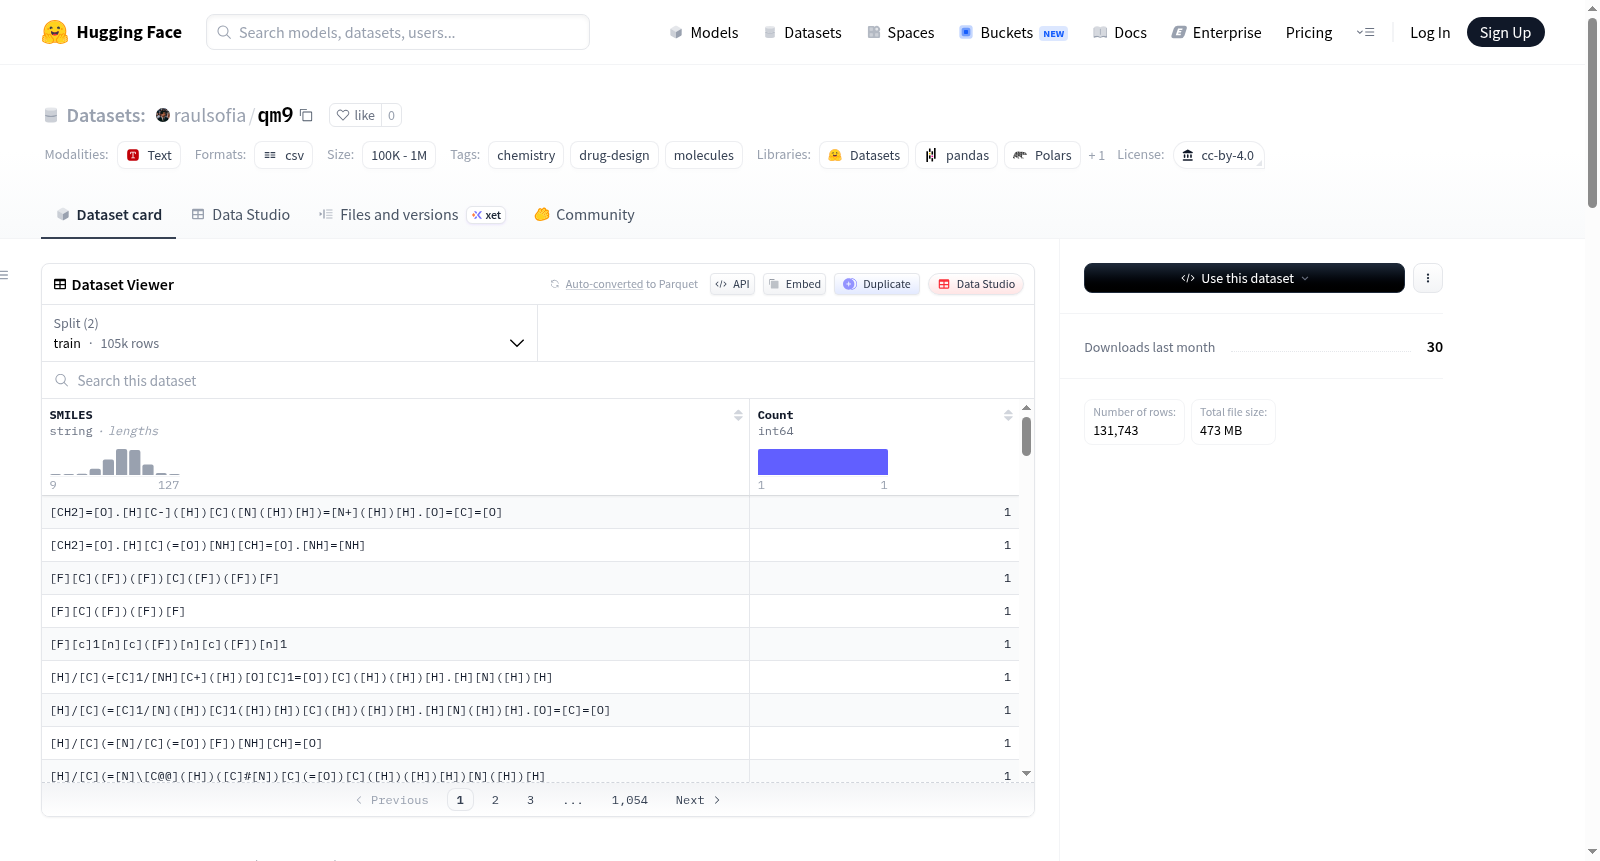Screen dimensions: 1600x861
Task: Focus the global search models field
Action: click(398, 32)
